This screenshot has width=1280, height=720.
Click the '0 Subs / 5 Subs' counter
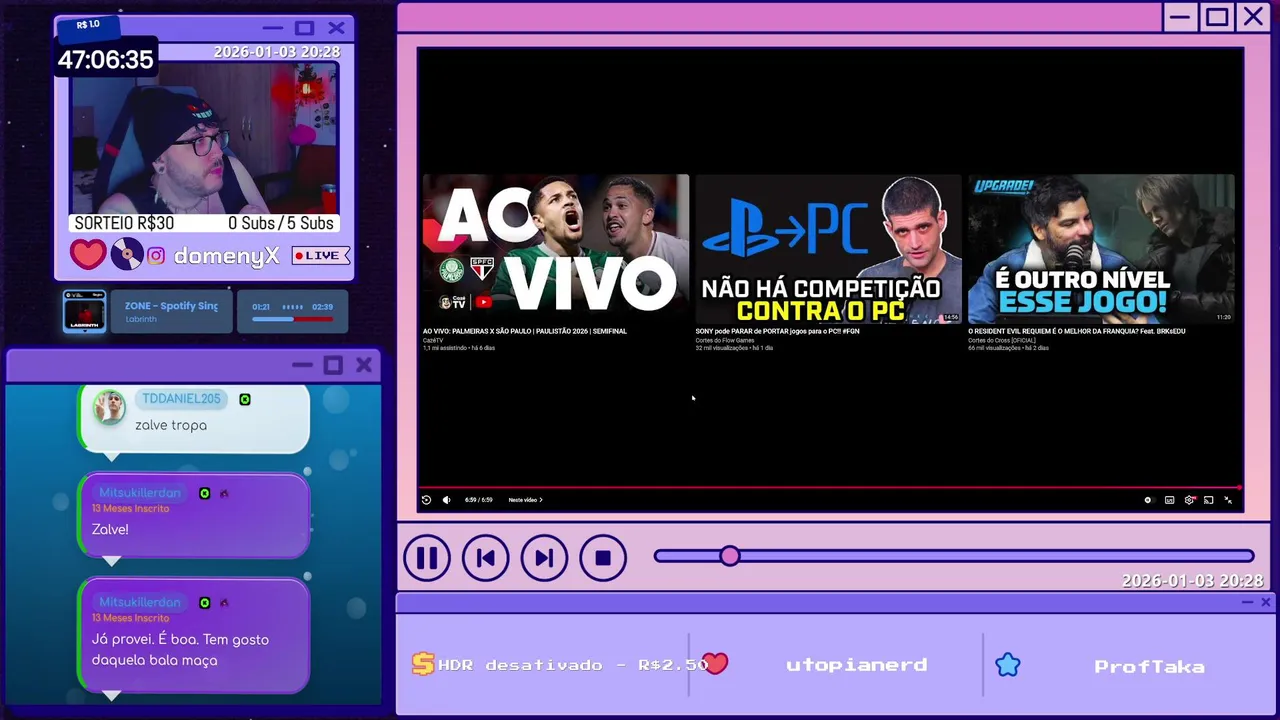(x=281, y=223)
